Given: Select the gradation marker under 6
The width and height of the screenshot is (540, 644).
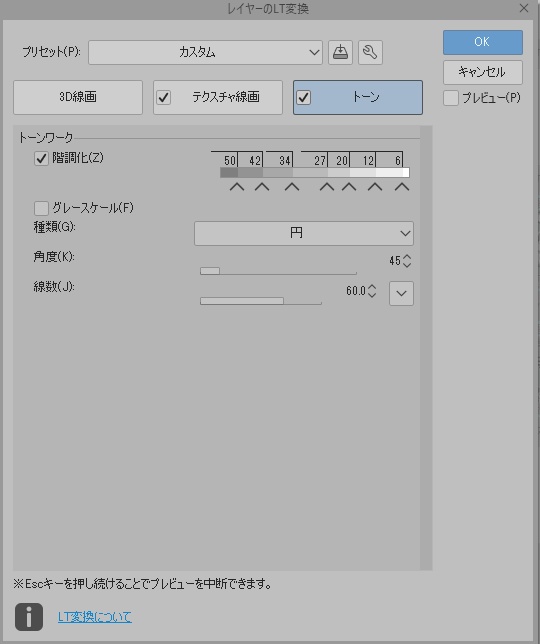Looking at the screenshot, I should [x=402, y=187].
